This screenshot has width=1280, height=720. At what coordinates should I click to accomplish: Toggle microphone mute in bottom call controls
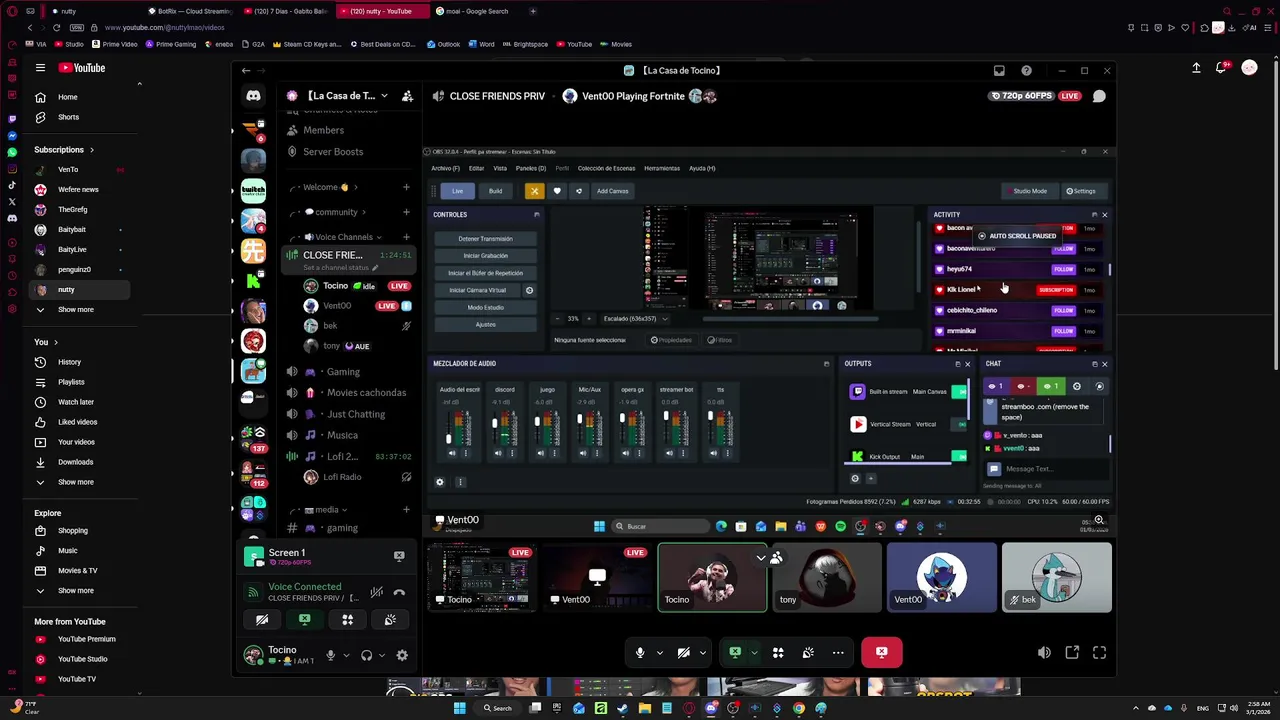[640, 653]
